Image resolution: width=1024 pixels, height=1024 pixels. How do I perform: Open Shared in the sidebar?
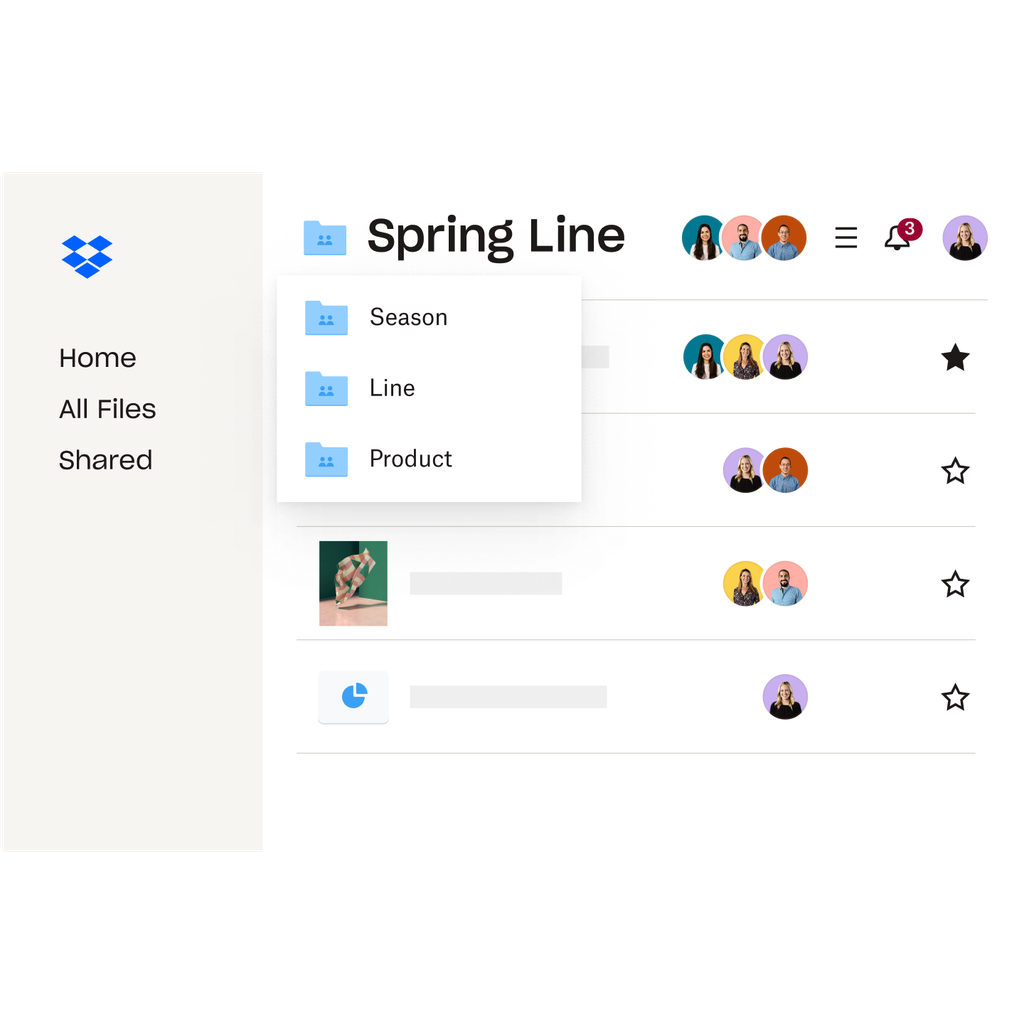coord(105,460)
